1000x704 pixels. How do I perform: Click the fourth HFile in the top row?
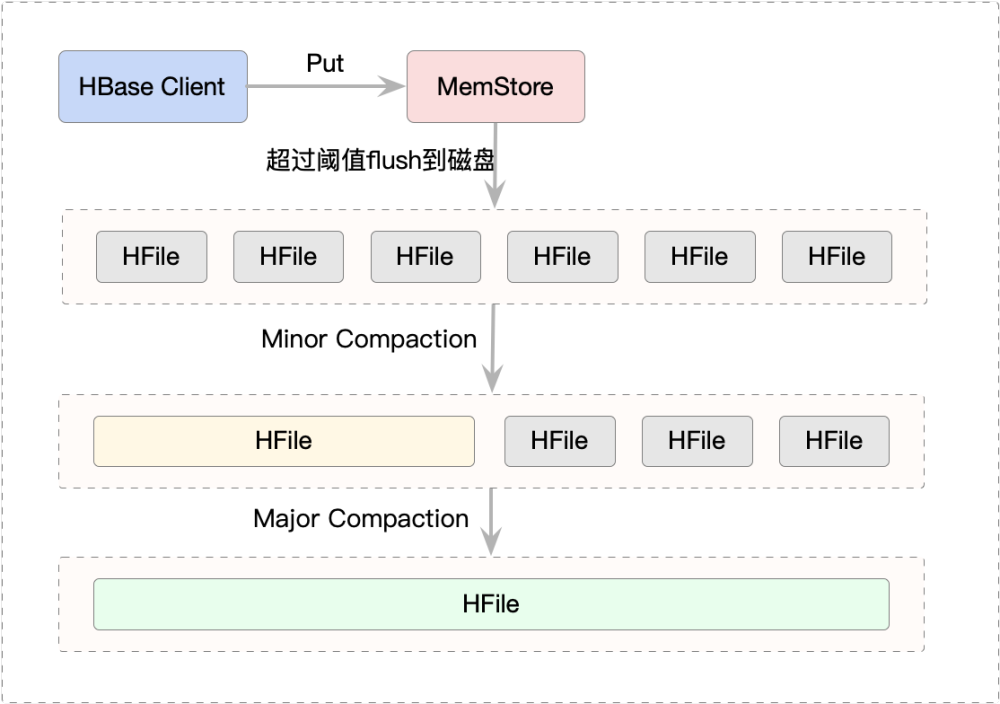[x=562, y=257]
